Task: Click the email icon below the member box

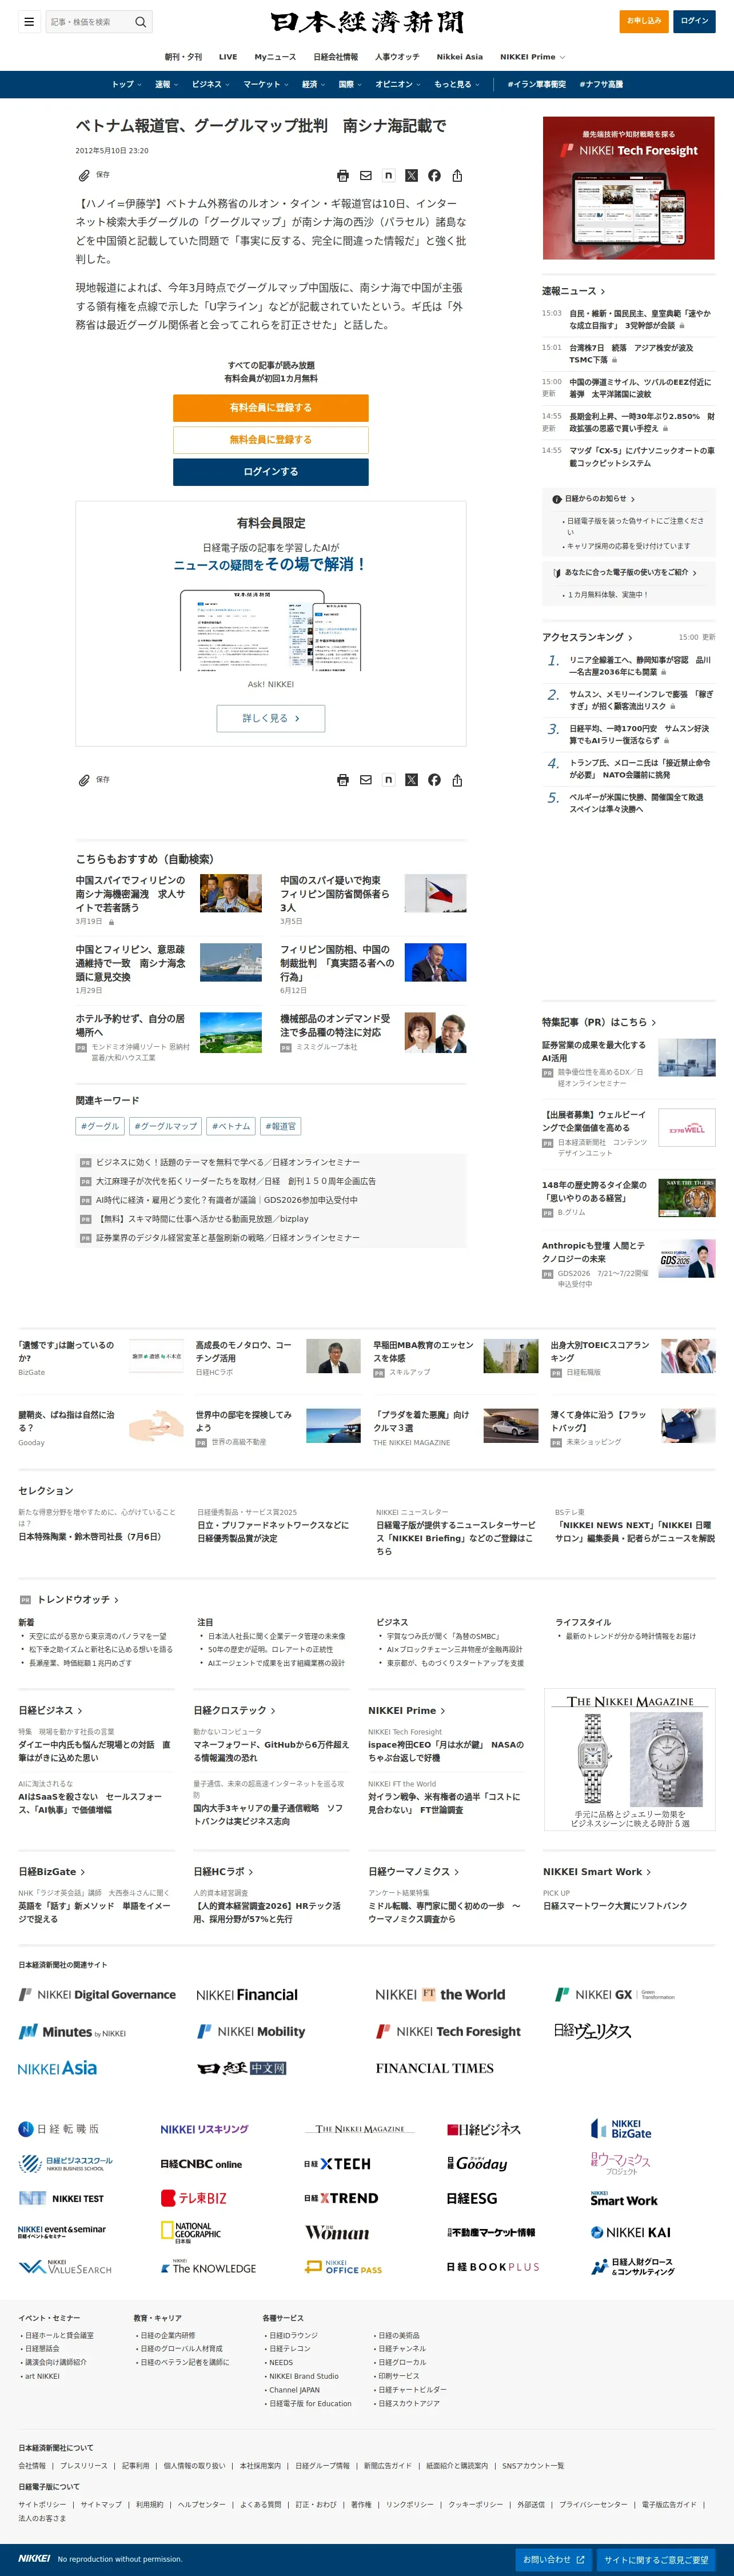Action: click(x=366, y=780)
